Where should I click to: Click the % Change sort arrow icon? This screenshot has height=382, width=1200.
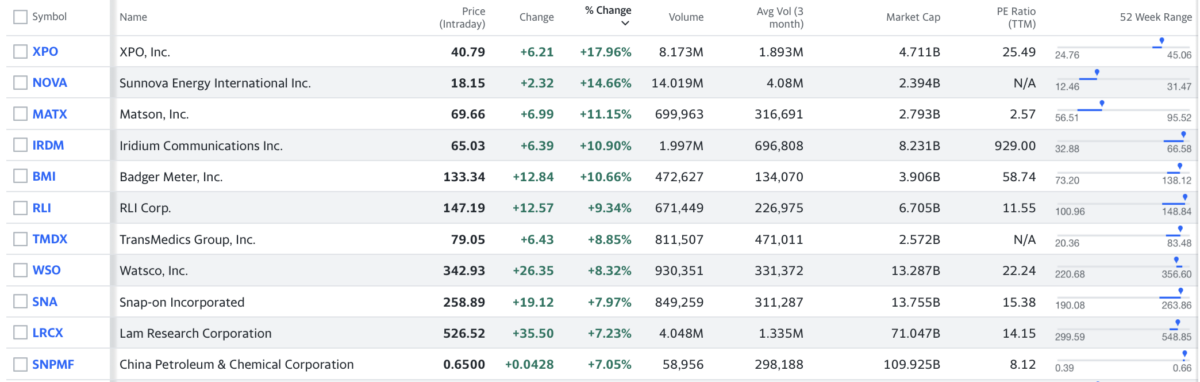(624, 23)
